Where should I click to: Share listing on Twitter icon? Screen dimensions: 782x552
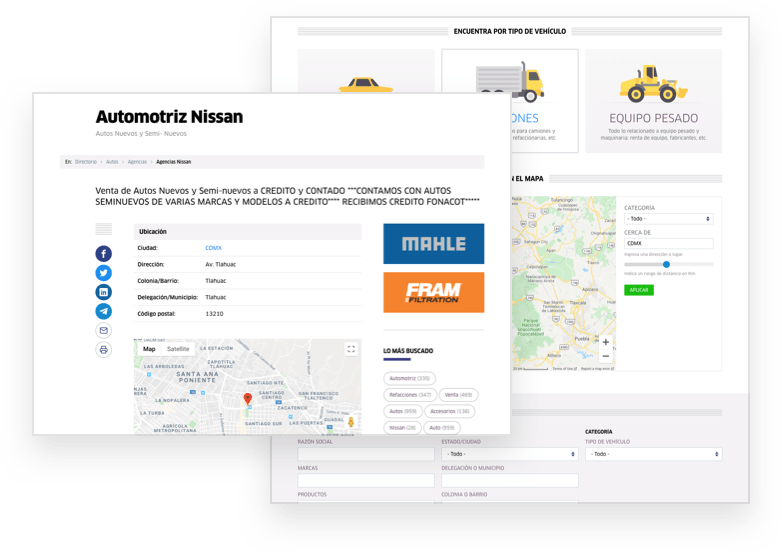[x=103, y=273]
